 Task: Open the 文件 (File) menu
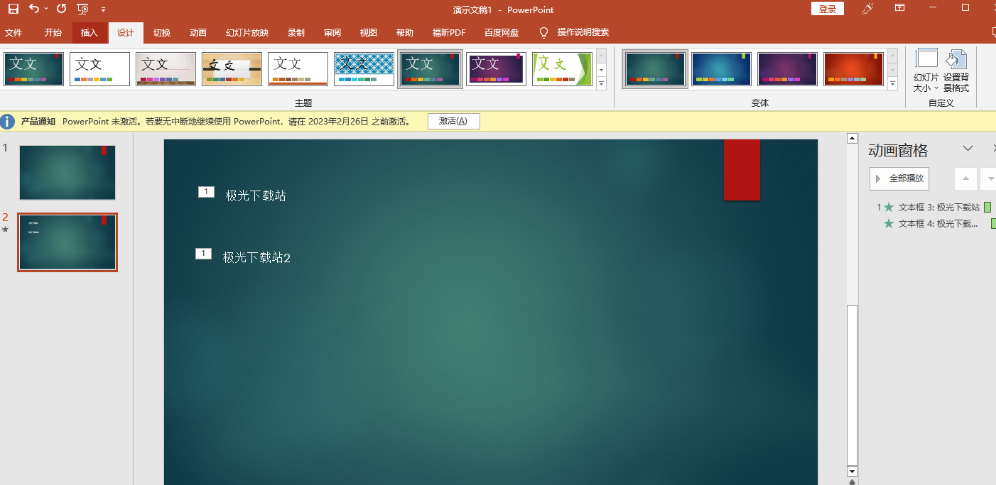(13, 32)
